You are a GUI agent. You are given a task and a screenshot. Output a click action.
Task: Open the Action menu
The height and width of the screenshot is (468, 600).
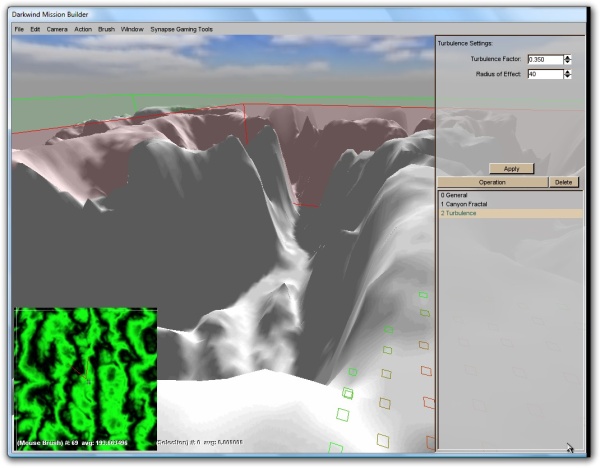click(82, 29)
